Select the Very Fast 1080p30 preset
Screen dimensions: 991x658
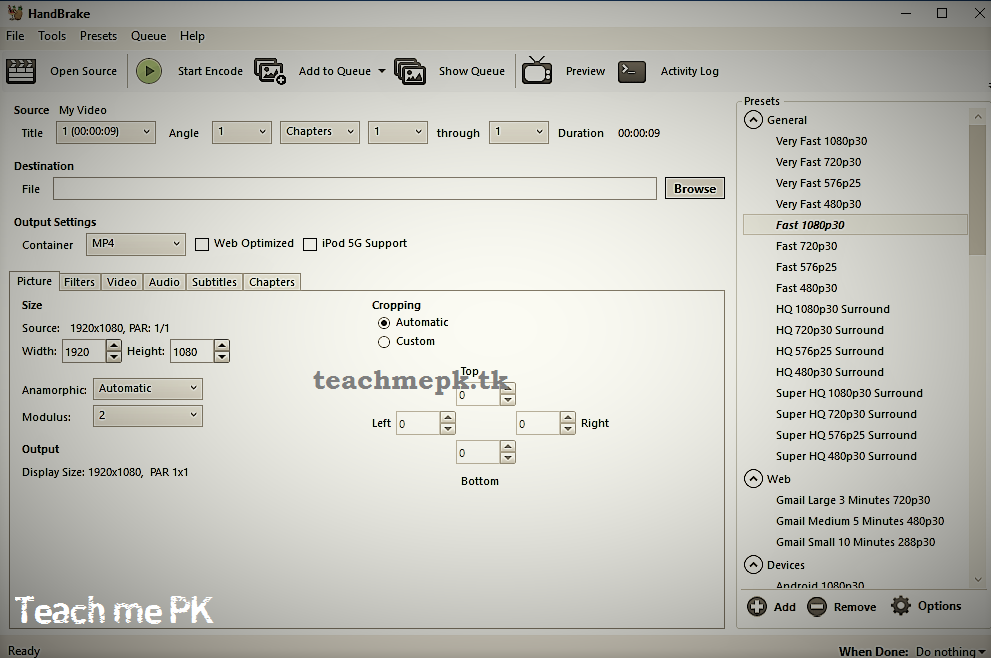click(821, 141)
